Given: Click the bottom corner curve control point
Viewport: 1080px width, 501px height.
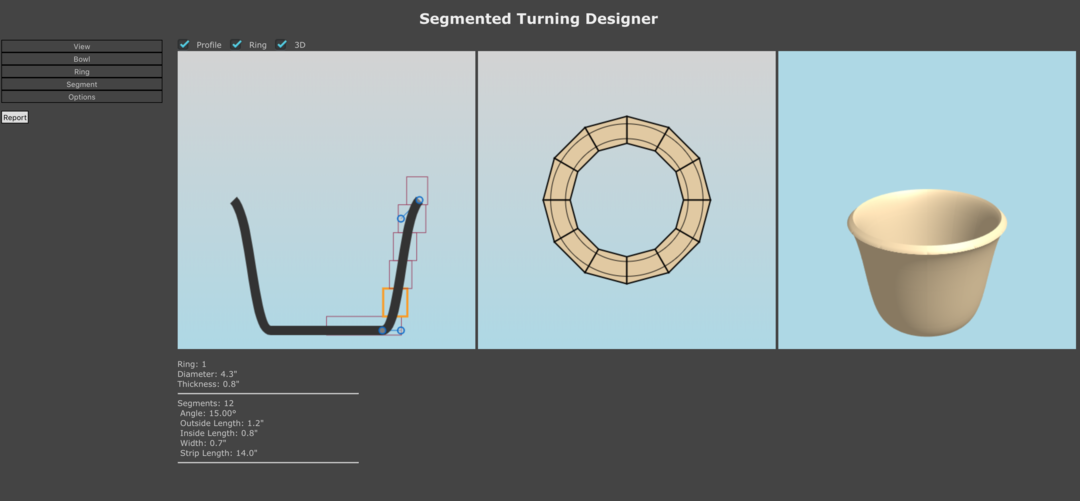Looking at the screenshot, I should tap(382, 330).
